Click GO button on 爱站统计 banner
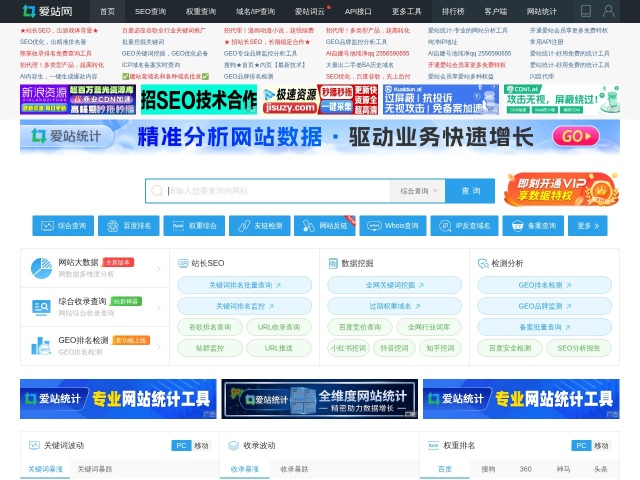This screenshot has height=480, width=640. (576, 136)
